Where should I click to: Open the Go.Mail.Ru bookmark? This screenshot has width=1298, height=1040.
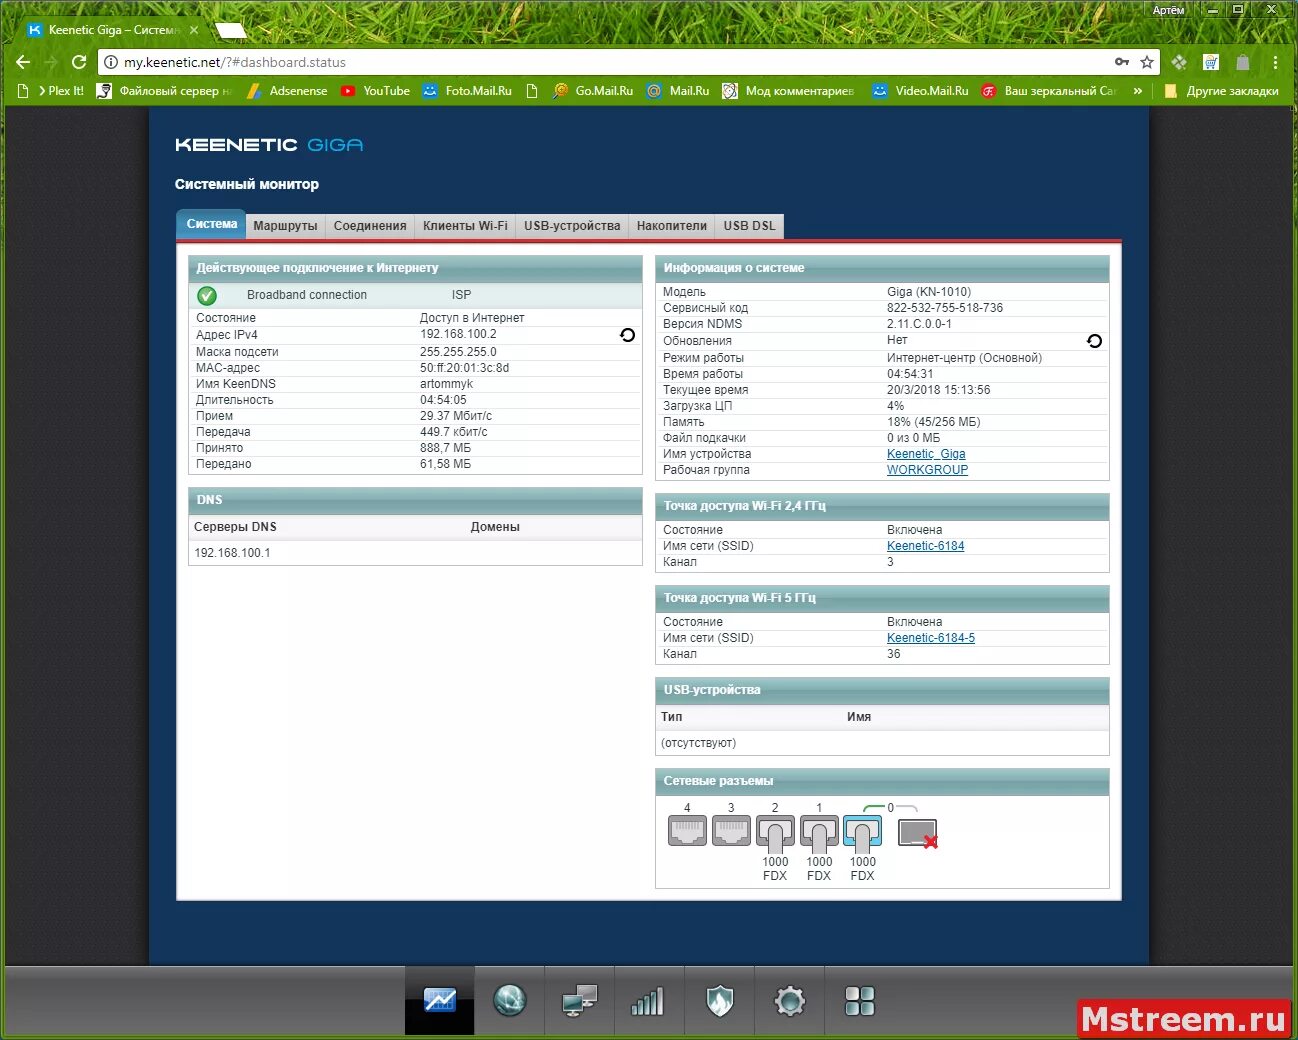[x=593, y=91]
